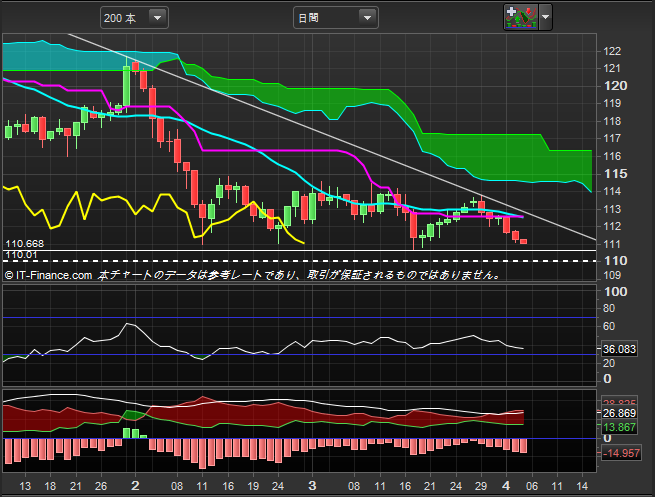The image size is (655, 497).
Task: Select the 110.01 price label
Action: tap(21, 255)
